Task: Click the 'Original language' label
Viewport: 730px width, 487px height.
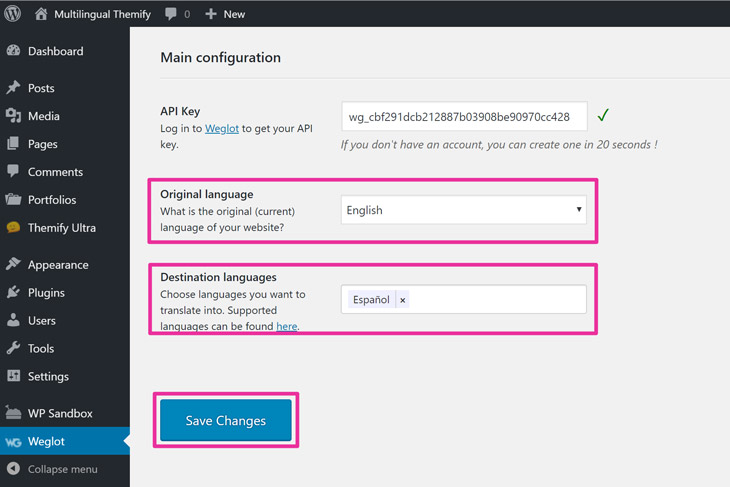Action: [207, 194]
